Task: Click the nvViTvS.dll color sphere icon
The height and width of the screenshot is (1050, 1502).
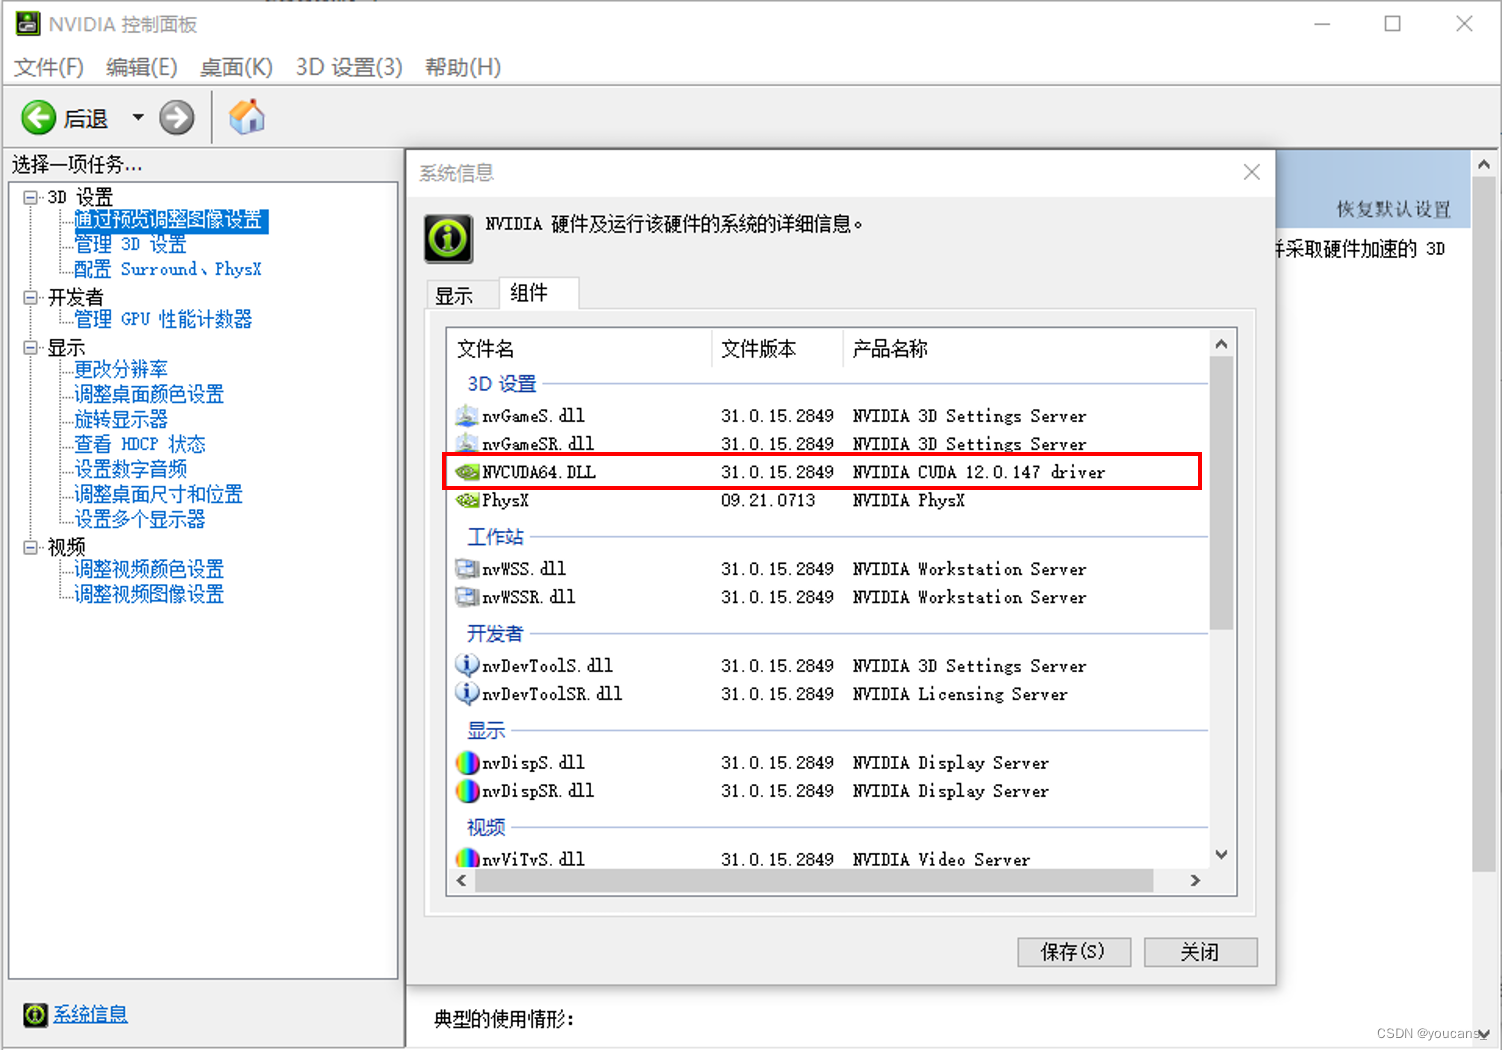Action: click(x=467, y=858)
